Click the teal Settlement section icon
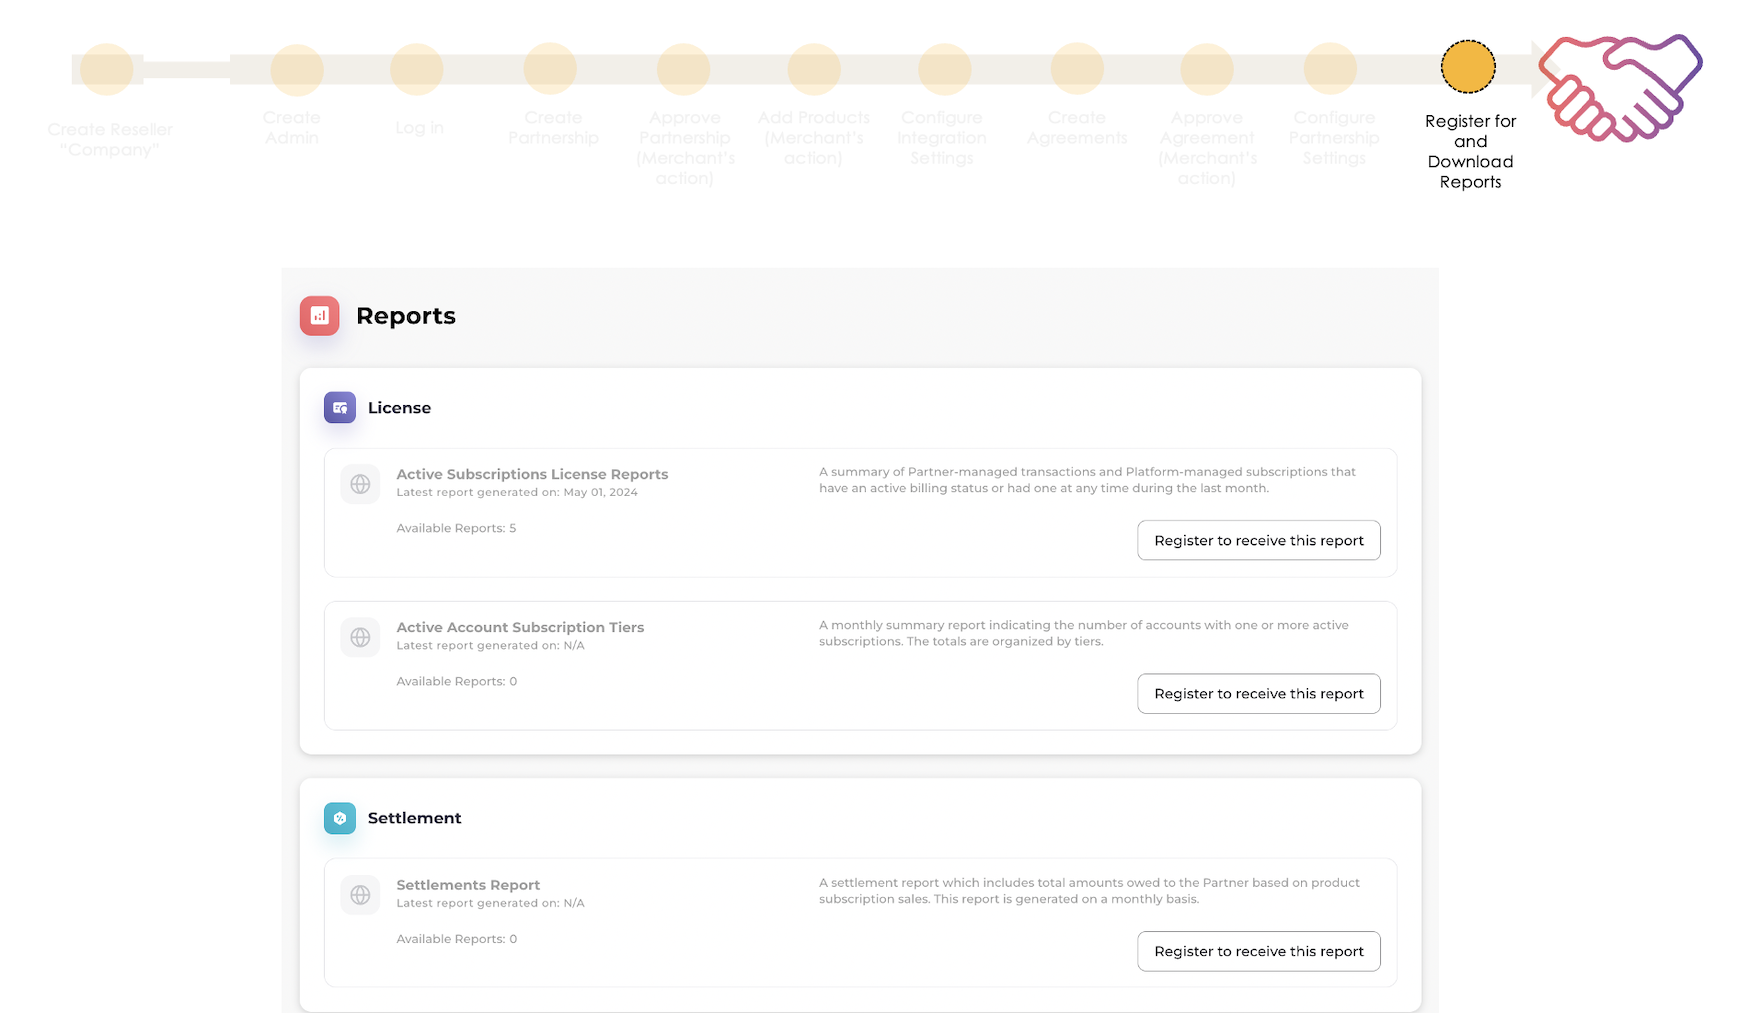1750x1013 pixels. click(x=340, y=818)
